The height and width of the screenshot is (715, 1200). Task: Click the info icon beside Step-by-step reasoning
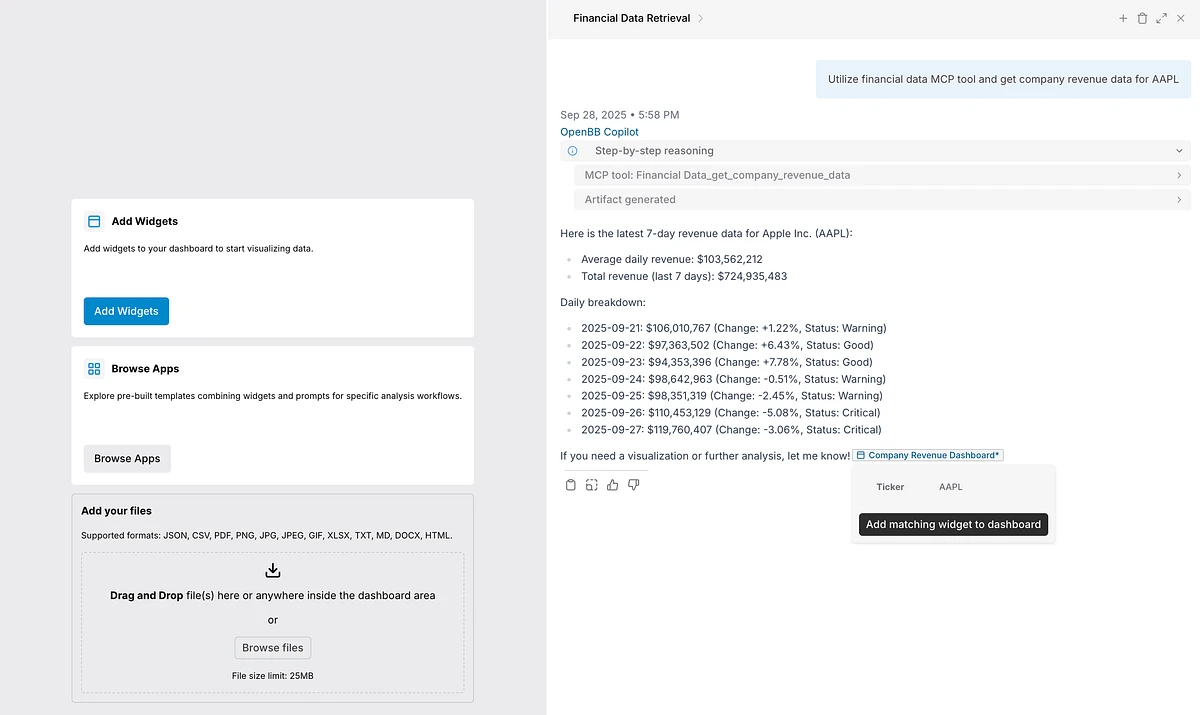573,151
